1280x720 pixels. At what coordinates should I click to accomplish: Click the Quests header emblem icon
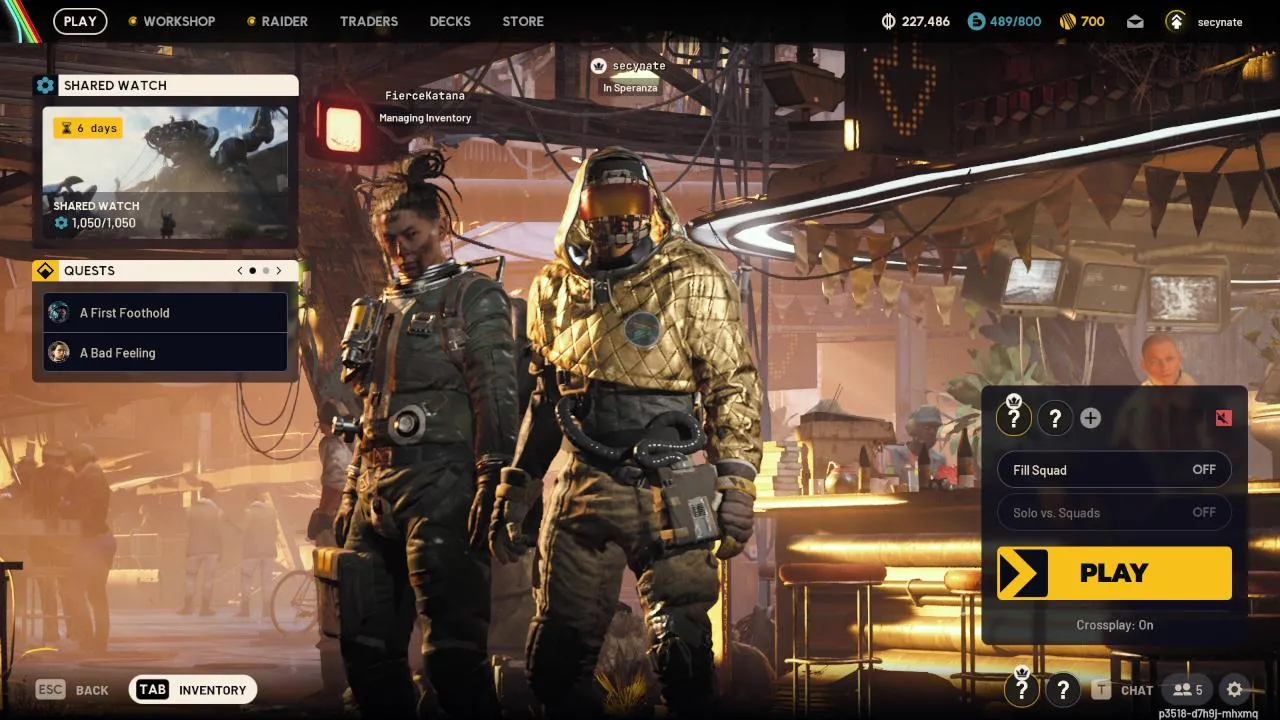pyautogui.click(x=45, y=271)
